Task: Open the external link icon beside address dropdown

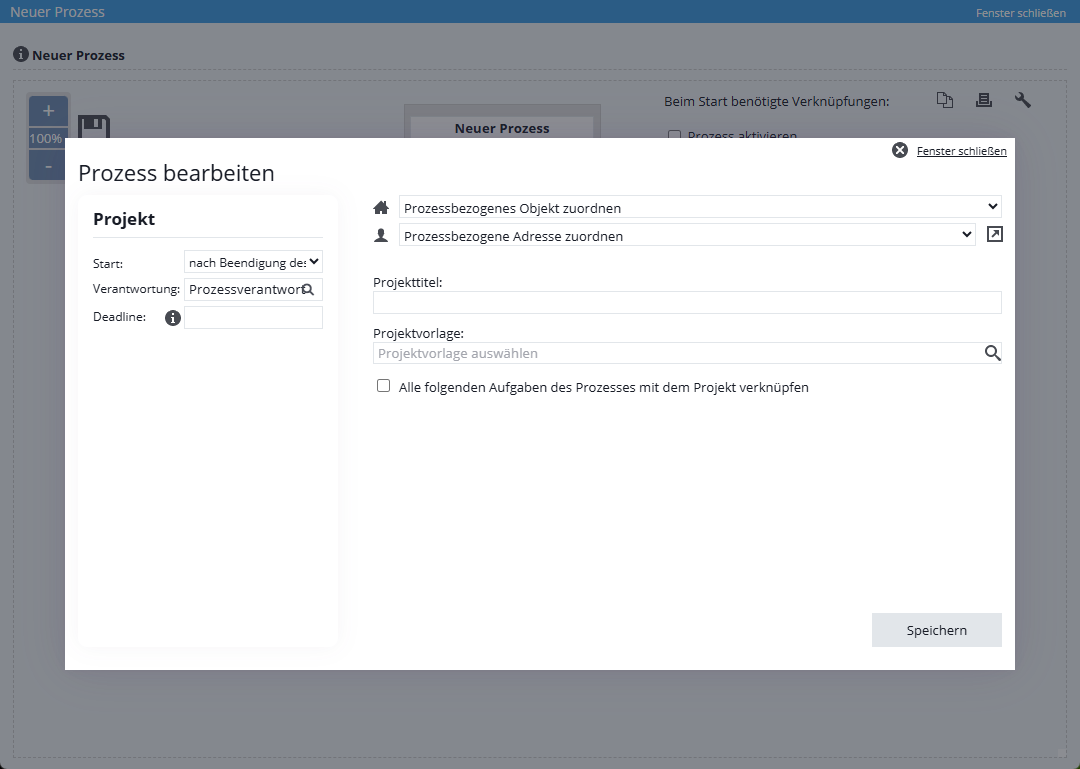Action: 993,234
